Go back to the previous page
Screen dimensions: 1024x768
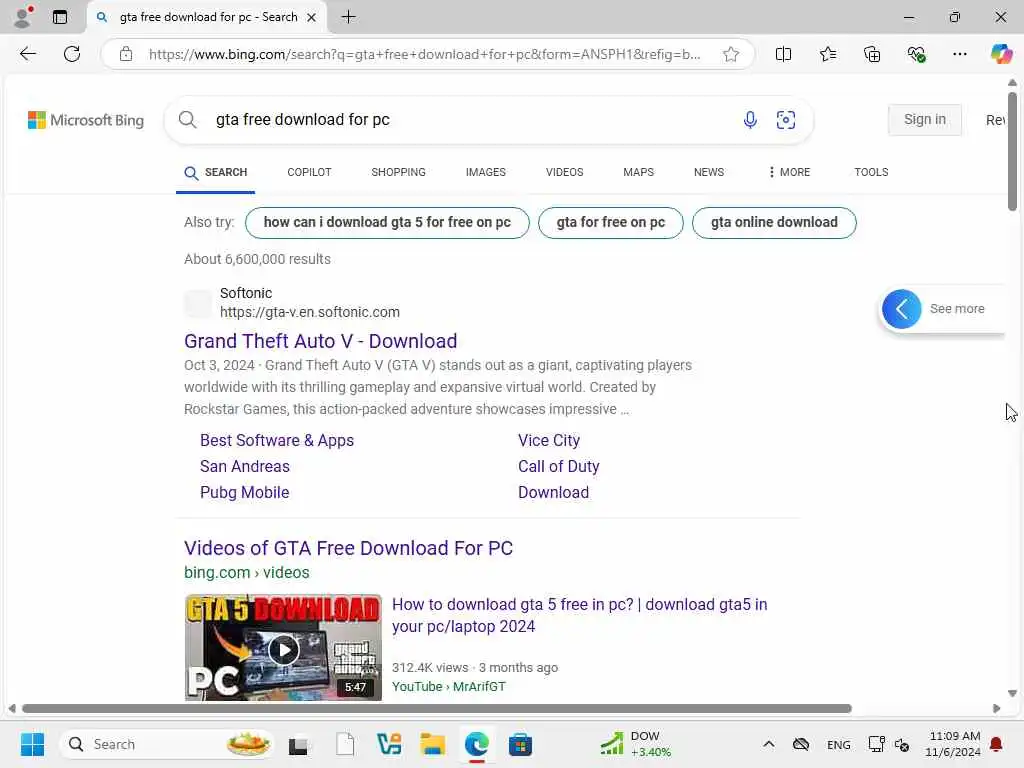[x=28, y=54]
